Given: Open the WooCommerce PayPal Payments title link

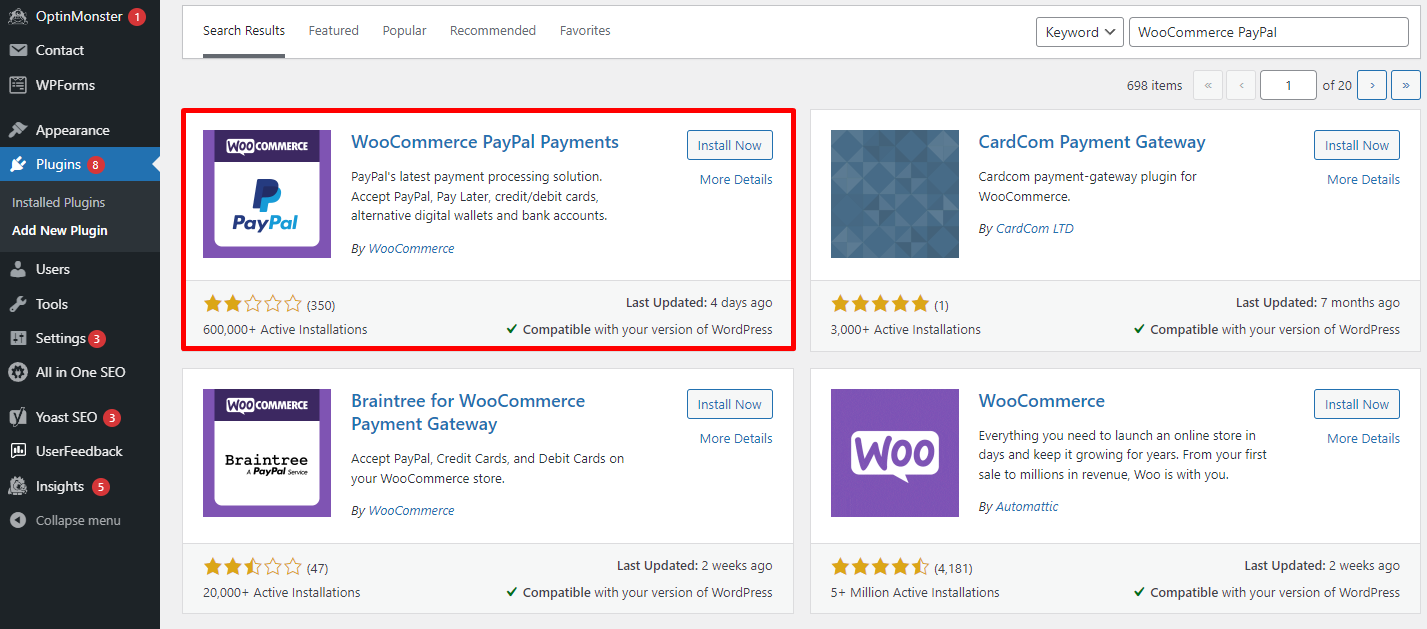Looking at the screenshot, I should [485, 142].
